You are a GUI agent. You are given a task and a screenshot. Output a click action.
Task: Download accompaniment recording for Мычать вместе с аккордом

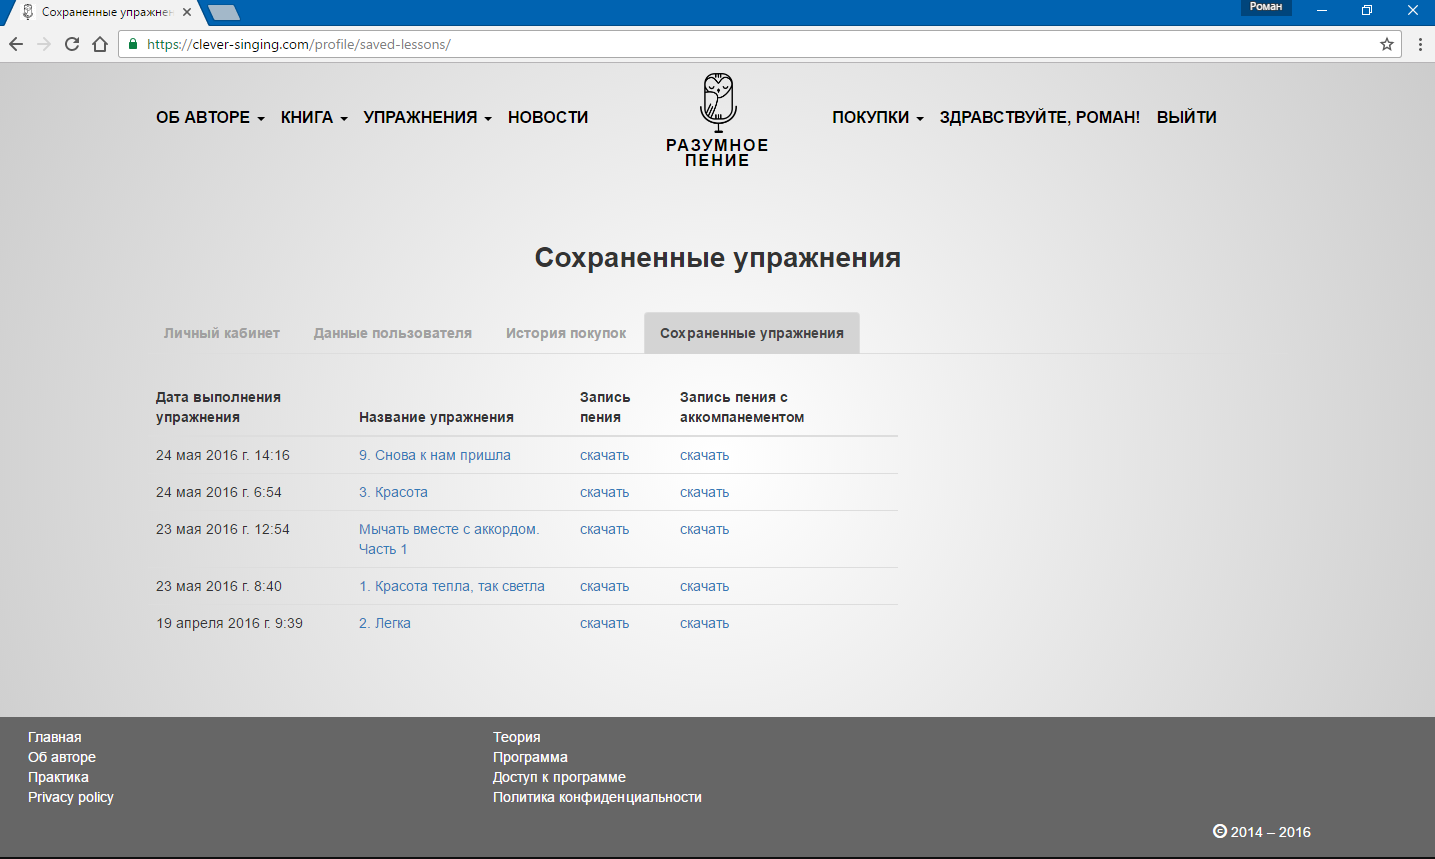[705, 529]
